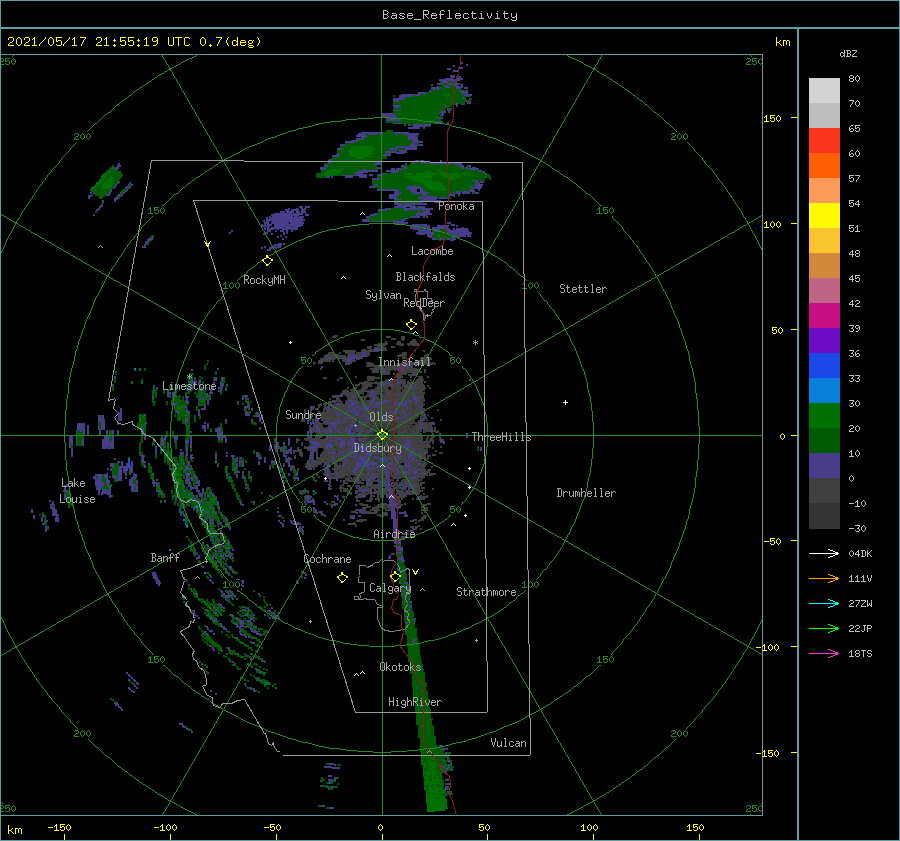
Task: Click the Blackfalds label
Action: 425,277
